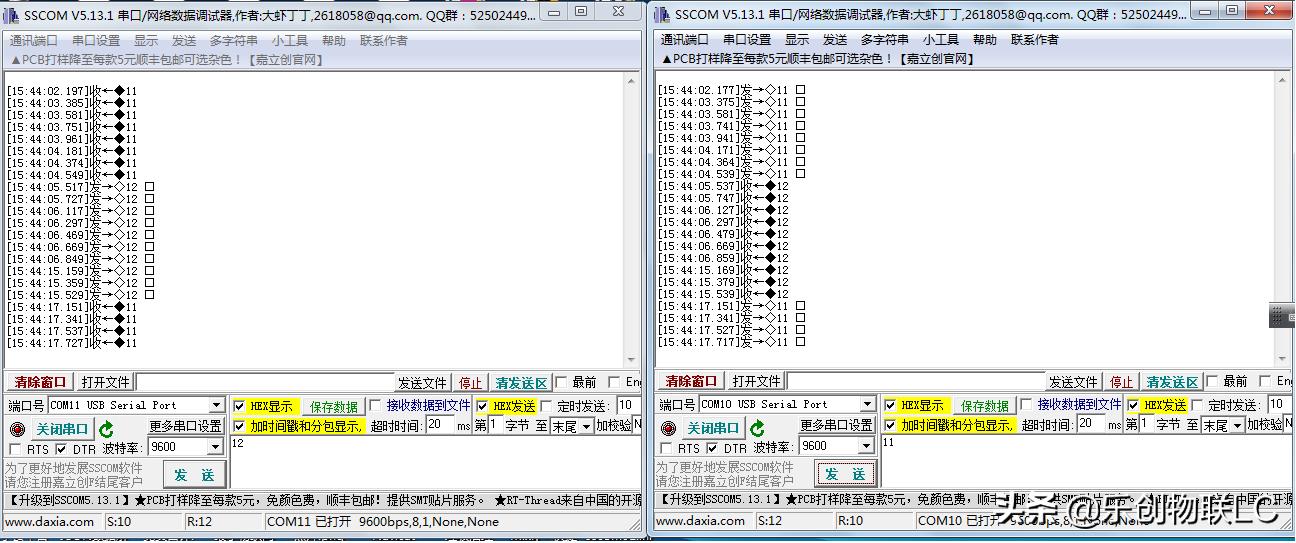Click 发送文件 in the COM11 window
1296x543 pixels.
point(422,383)
